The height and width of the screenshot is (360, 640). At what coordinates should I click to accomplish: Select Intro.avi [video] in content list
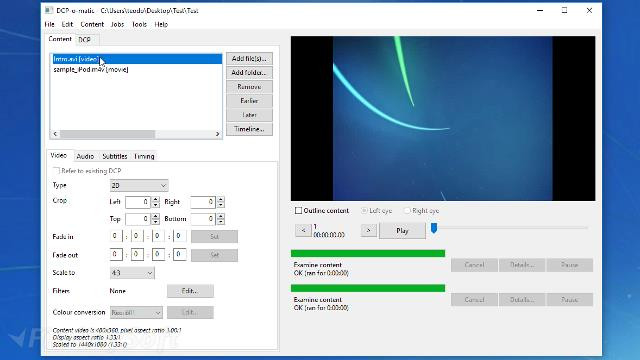coord(136,59)
